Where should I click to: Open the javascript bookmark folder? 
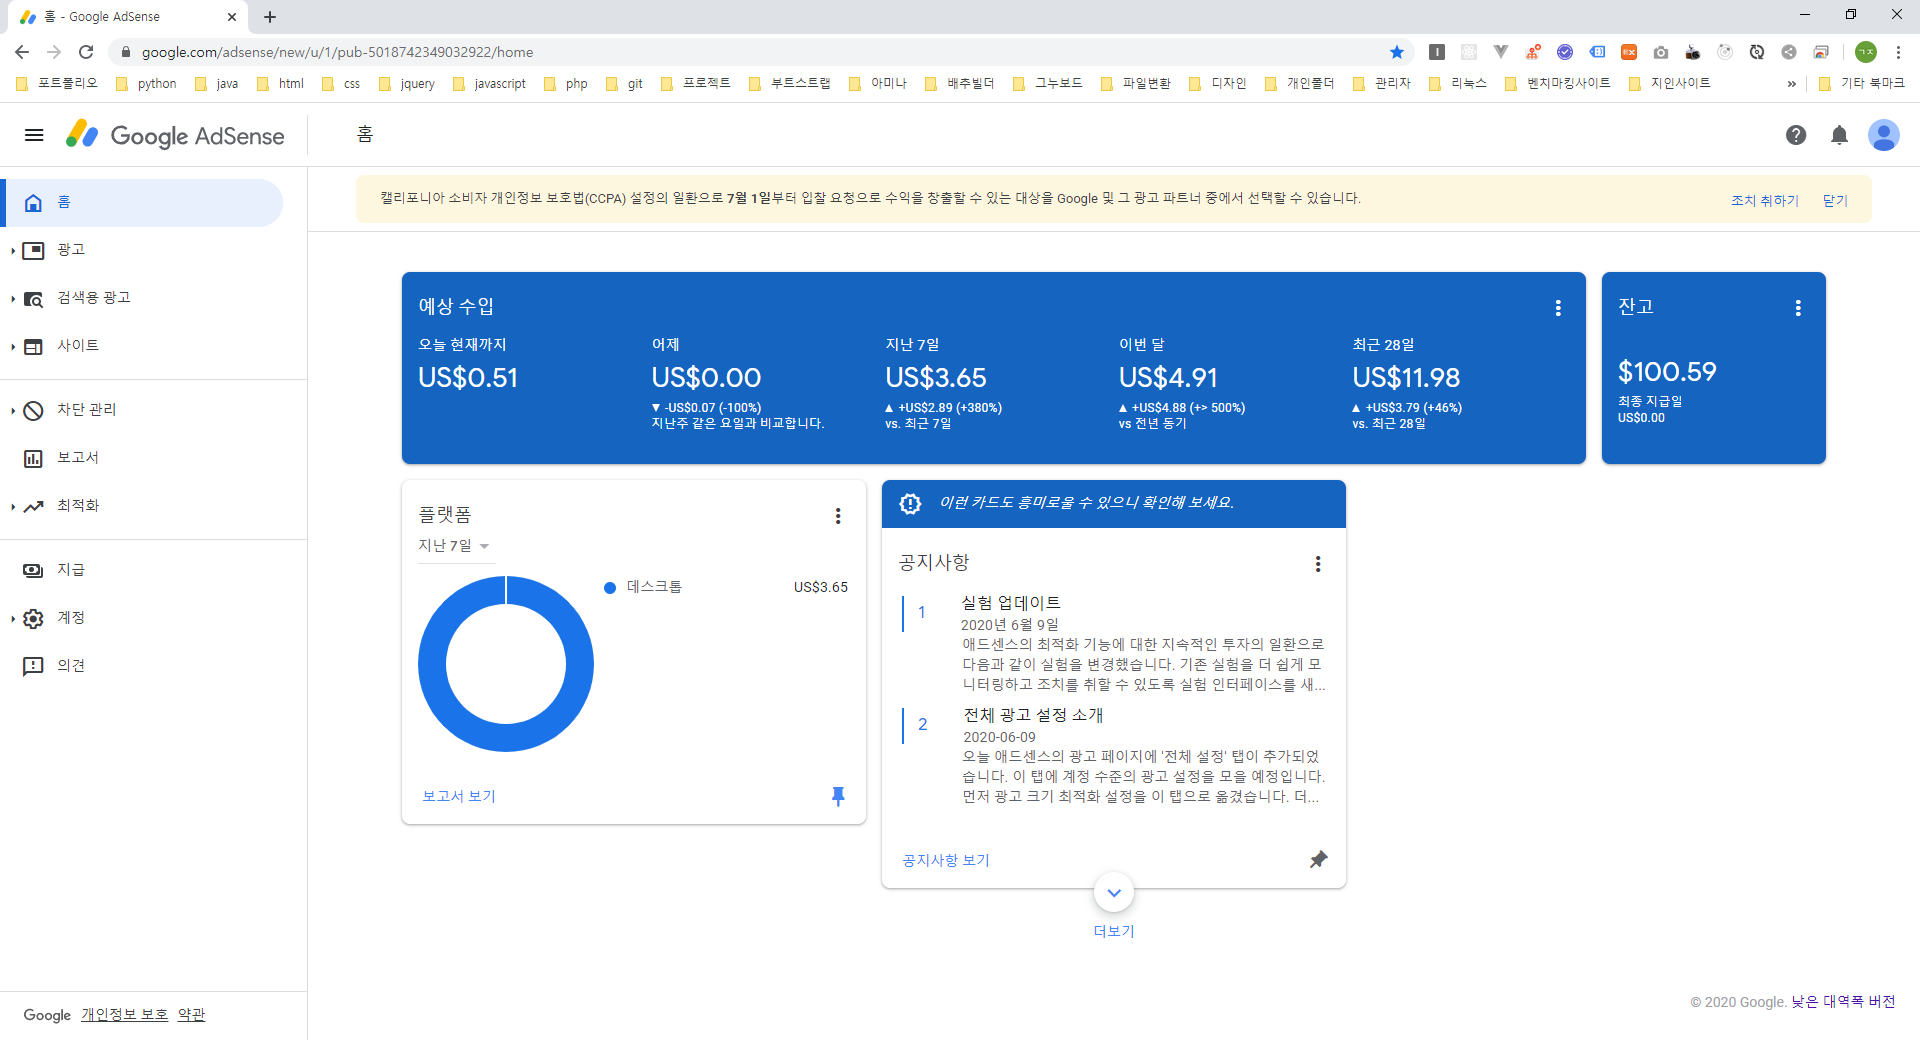point(489,84)
